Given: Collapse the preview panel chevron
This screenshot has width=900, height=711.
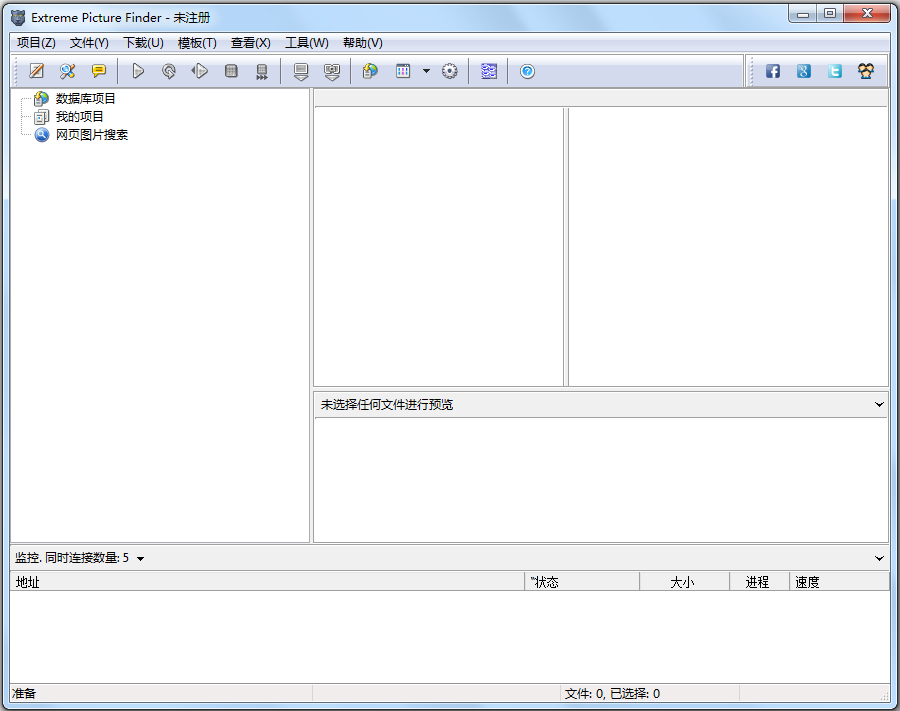Looking at the screenshot, I should click(x=880, y=405).
